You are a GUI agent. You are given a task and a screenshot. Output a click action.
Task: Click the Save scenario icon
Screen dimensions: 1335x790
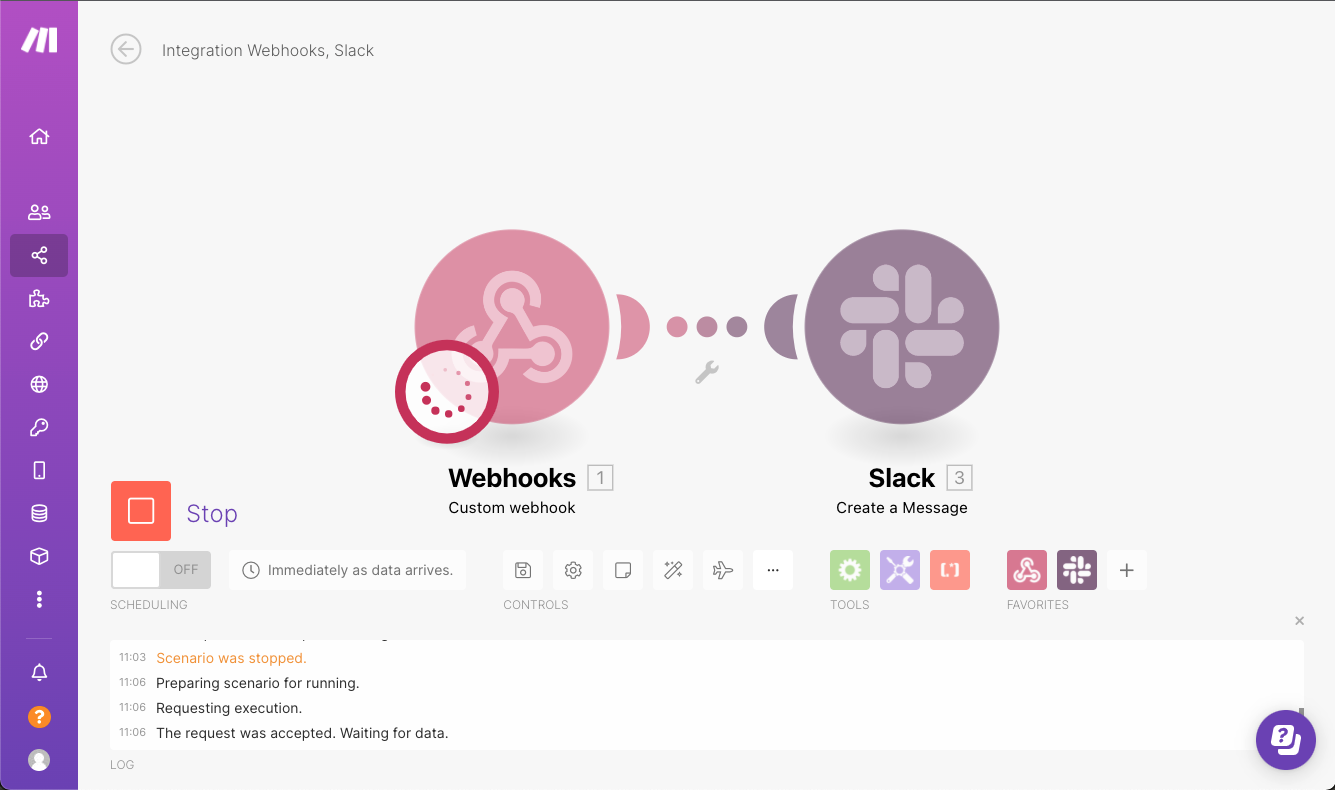pos(522,570)
